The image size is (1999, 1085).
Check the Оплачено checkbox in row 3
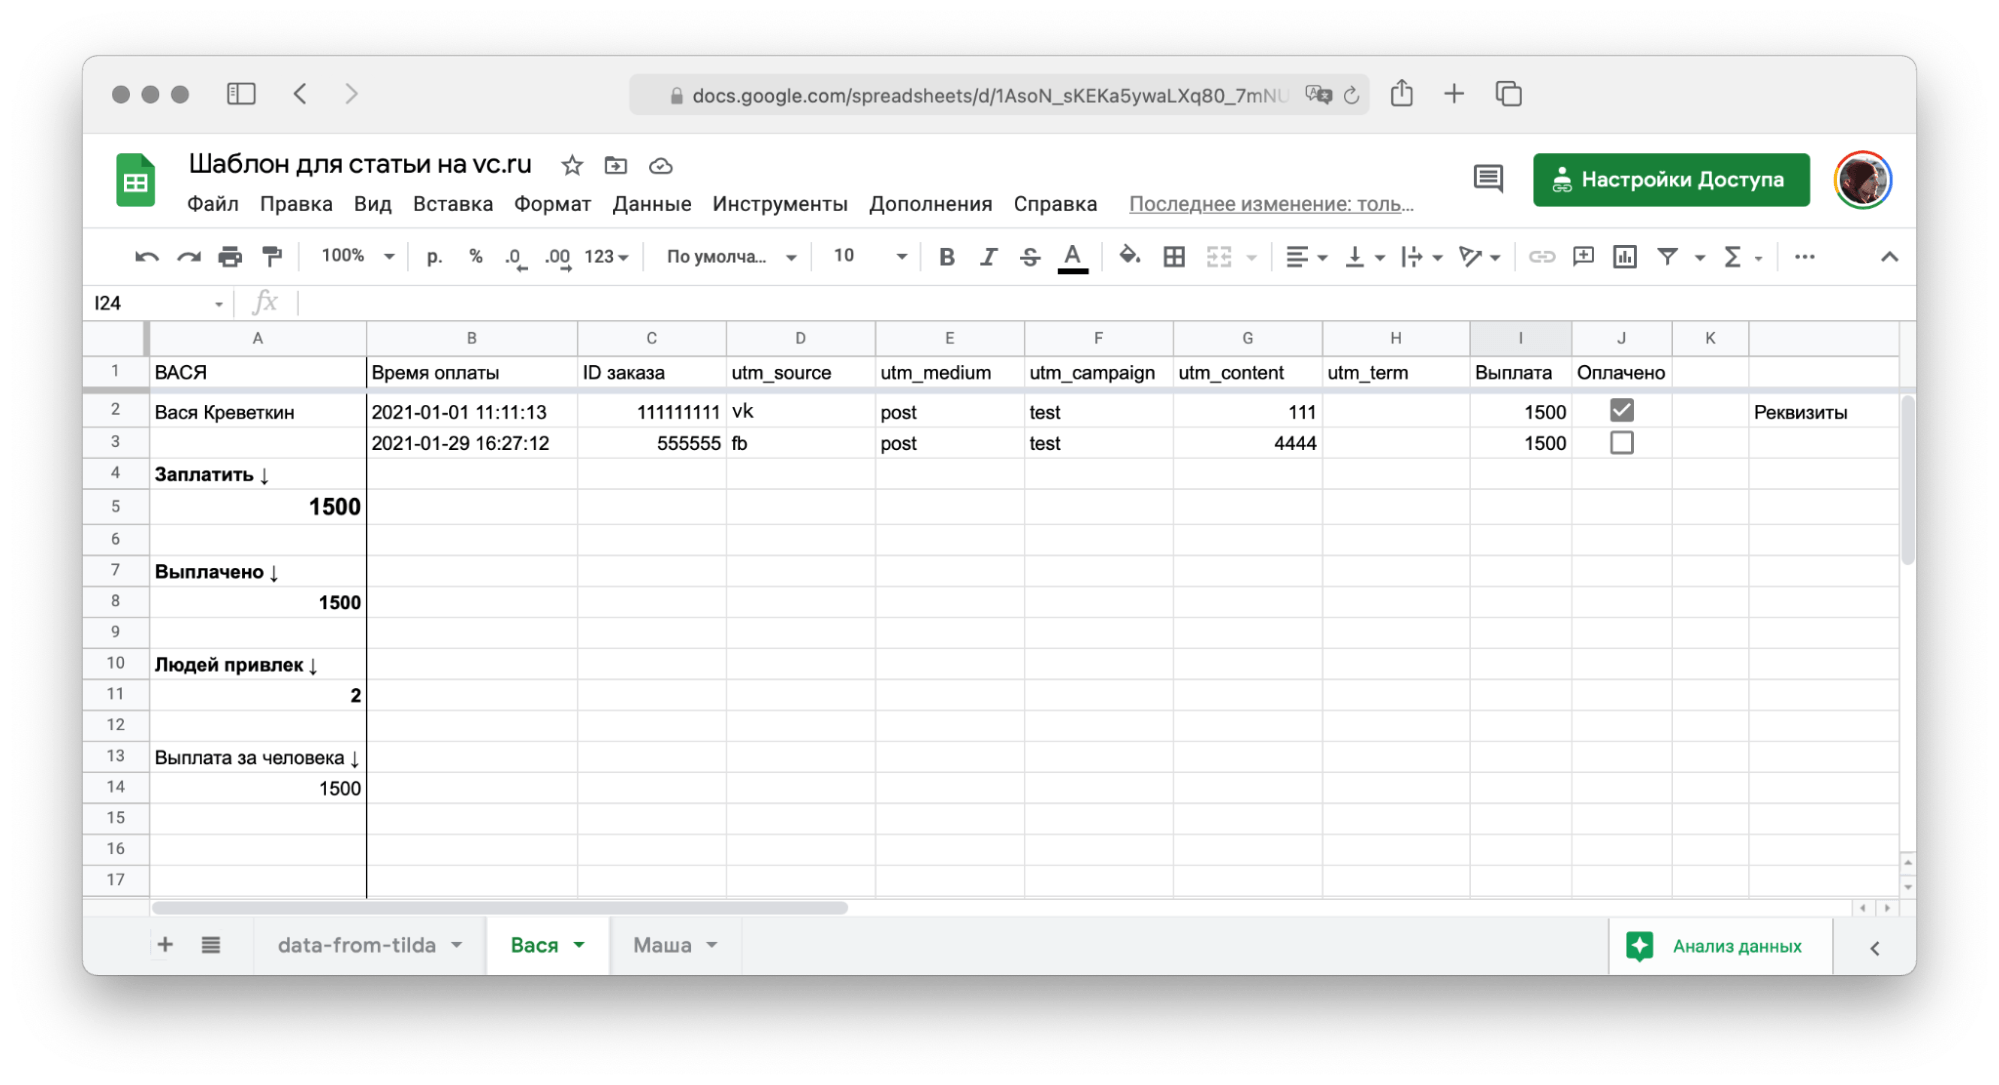coord(1621,443)
